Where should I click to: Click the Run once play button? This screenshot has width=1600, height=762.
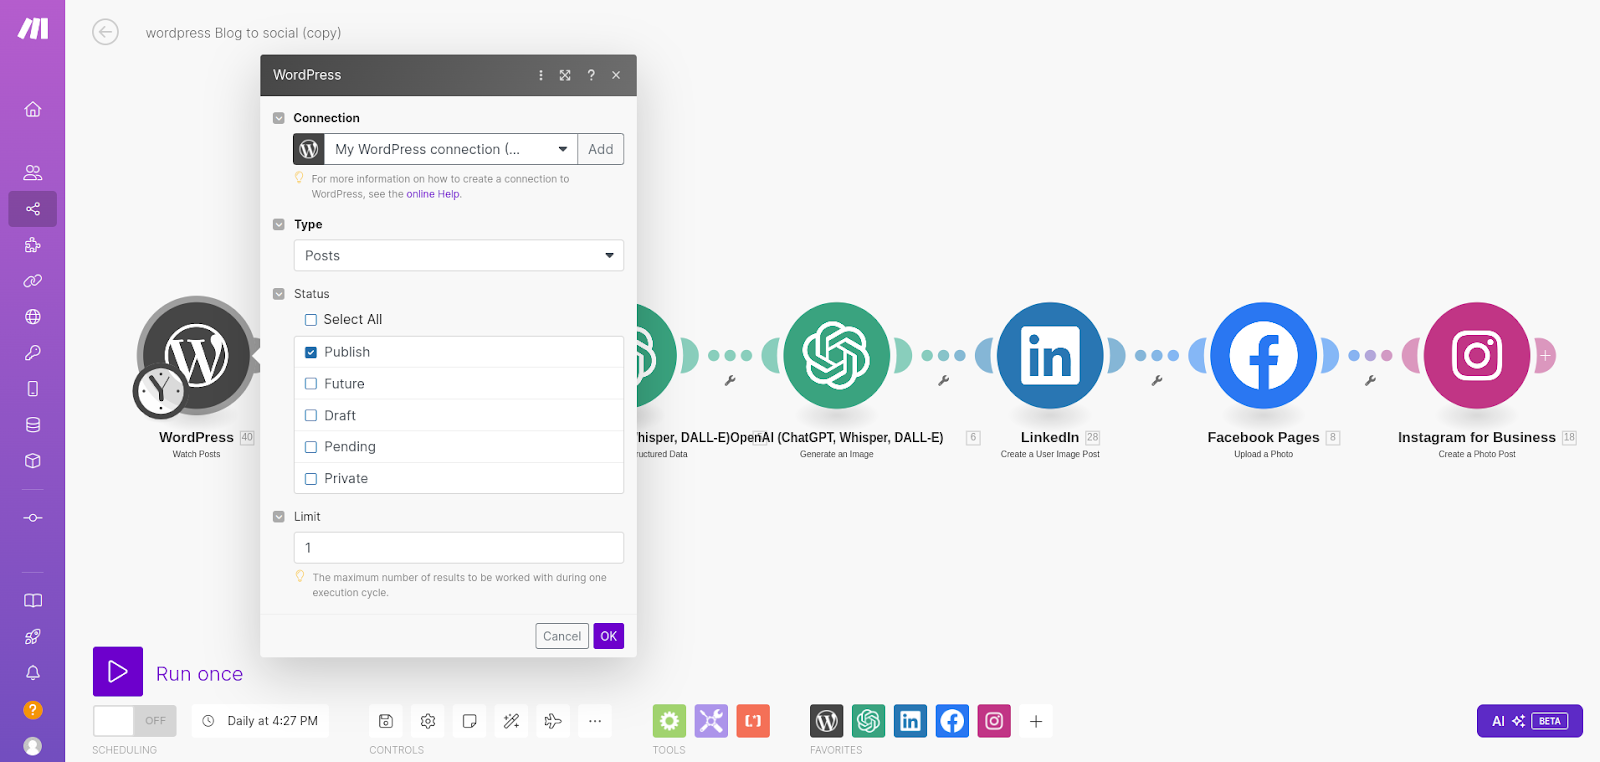118,672
